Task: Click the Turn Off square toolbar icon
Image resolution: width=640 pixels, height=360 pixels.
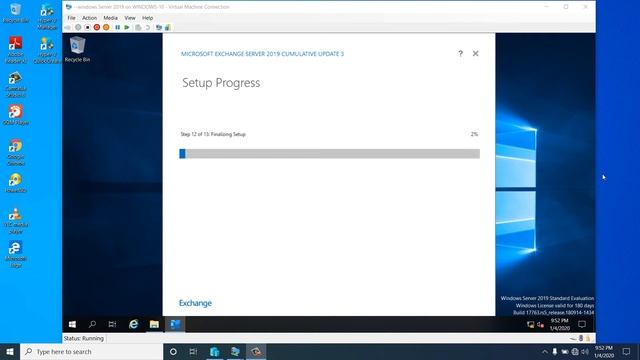Action: pyautogui.click(x=87, y=27)
